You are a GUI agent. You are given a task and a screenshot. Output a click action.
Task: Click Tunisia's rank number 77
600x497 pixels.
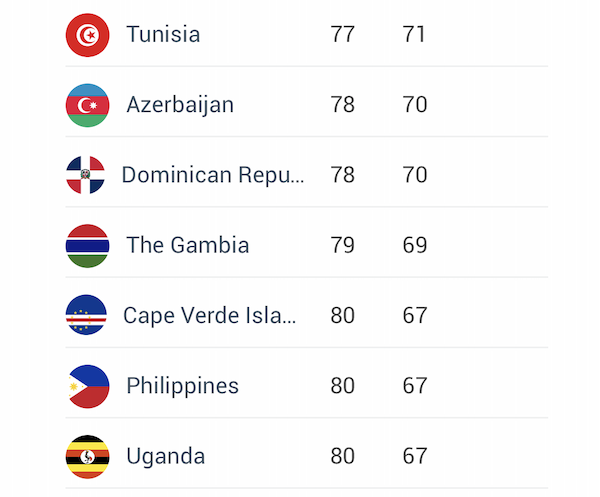pos(342,34)
